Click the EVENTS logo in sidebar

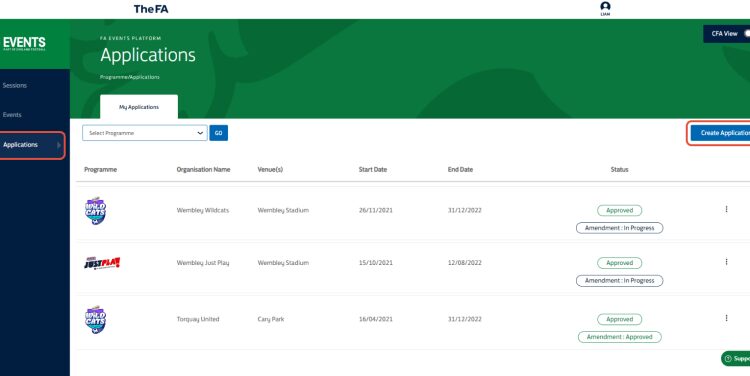[24, 43]
